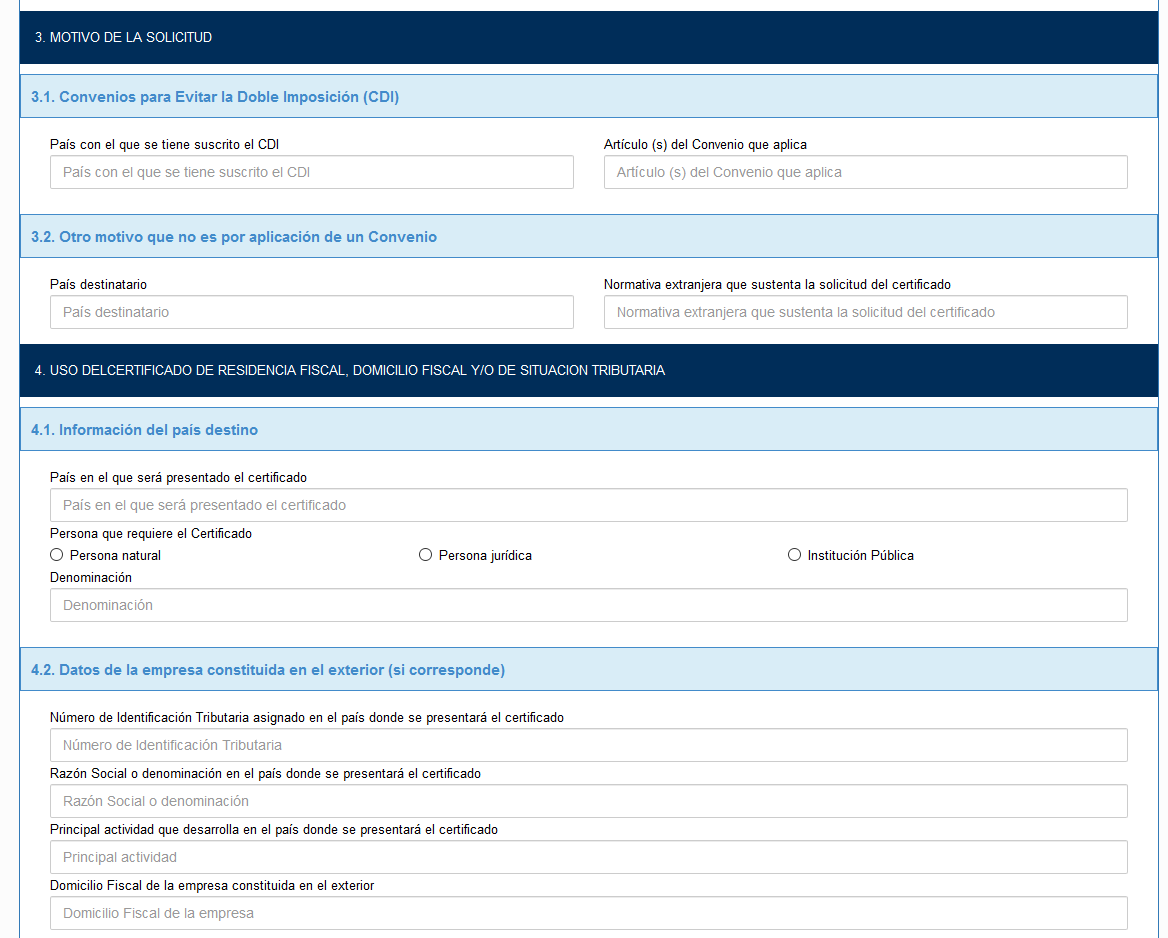Click the País destinatario text box
Image resolution: width=1168 pixels, height=938 pixels.
pyautogui.click(x=311, y=312)
